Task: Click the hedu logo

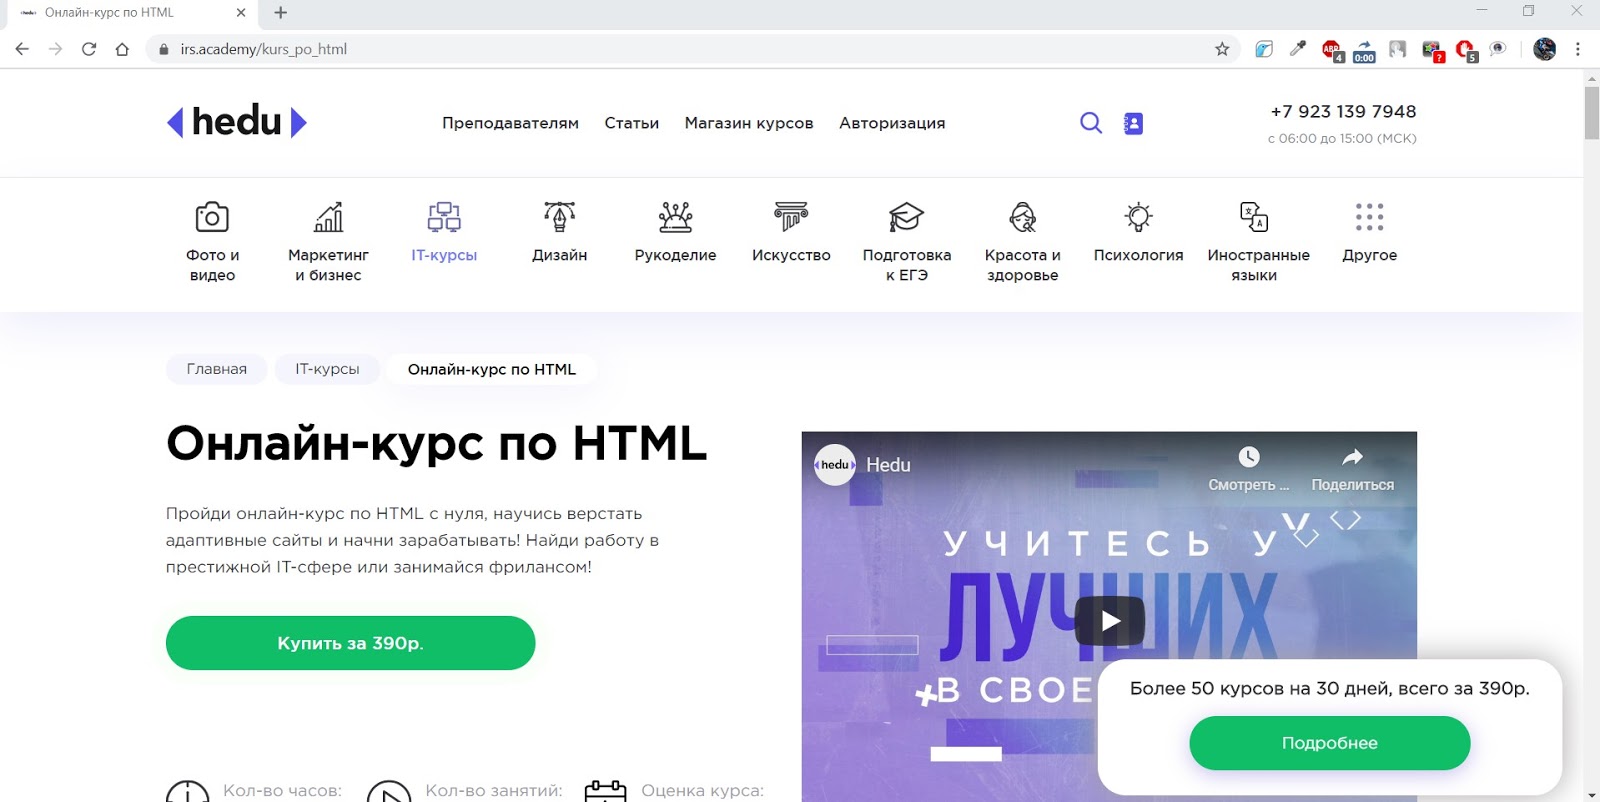Action: click(237, 122)
